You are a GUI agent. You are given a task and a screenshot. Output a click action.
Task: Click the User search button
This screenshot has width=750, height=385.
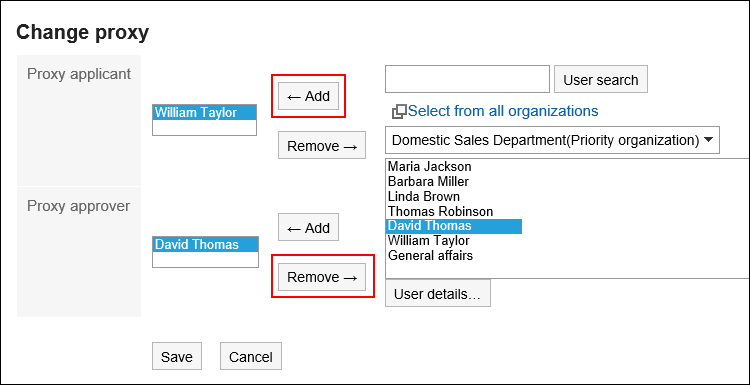(601, 79)
